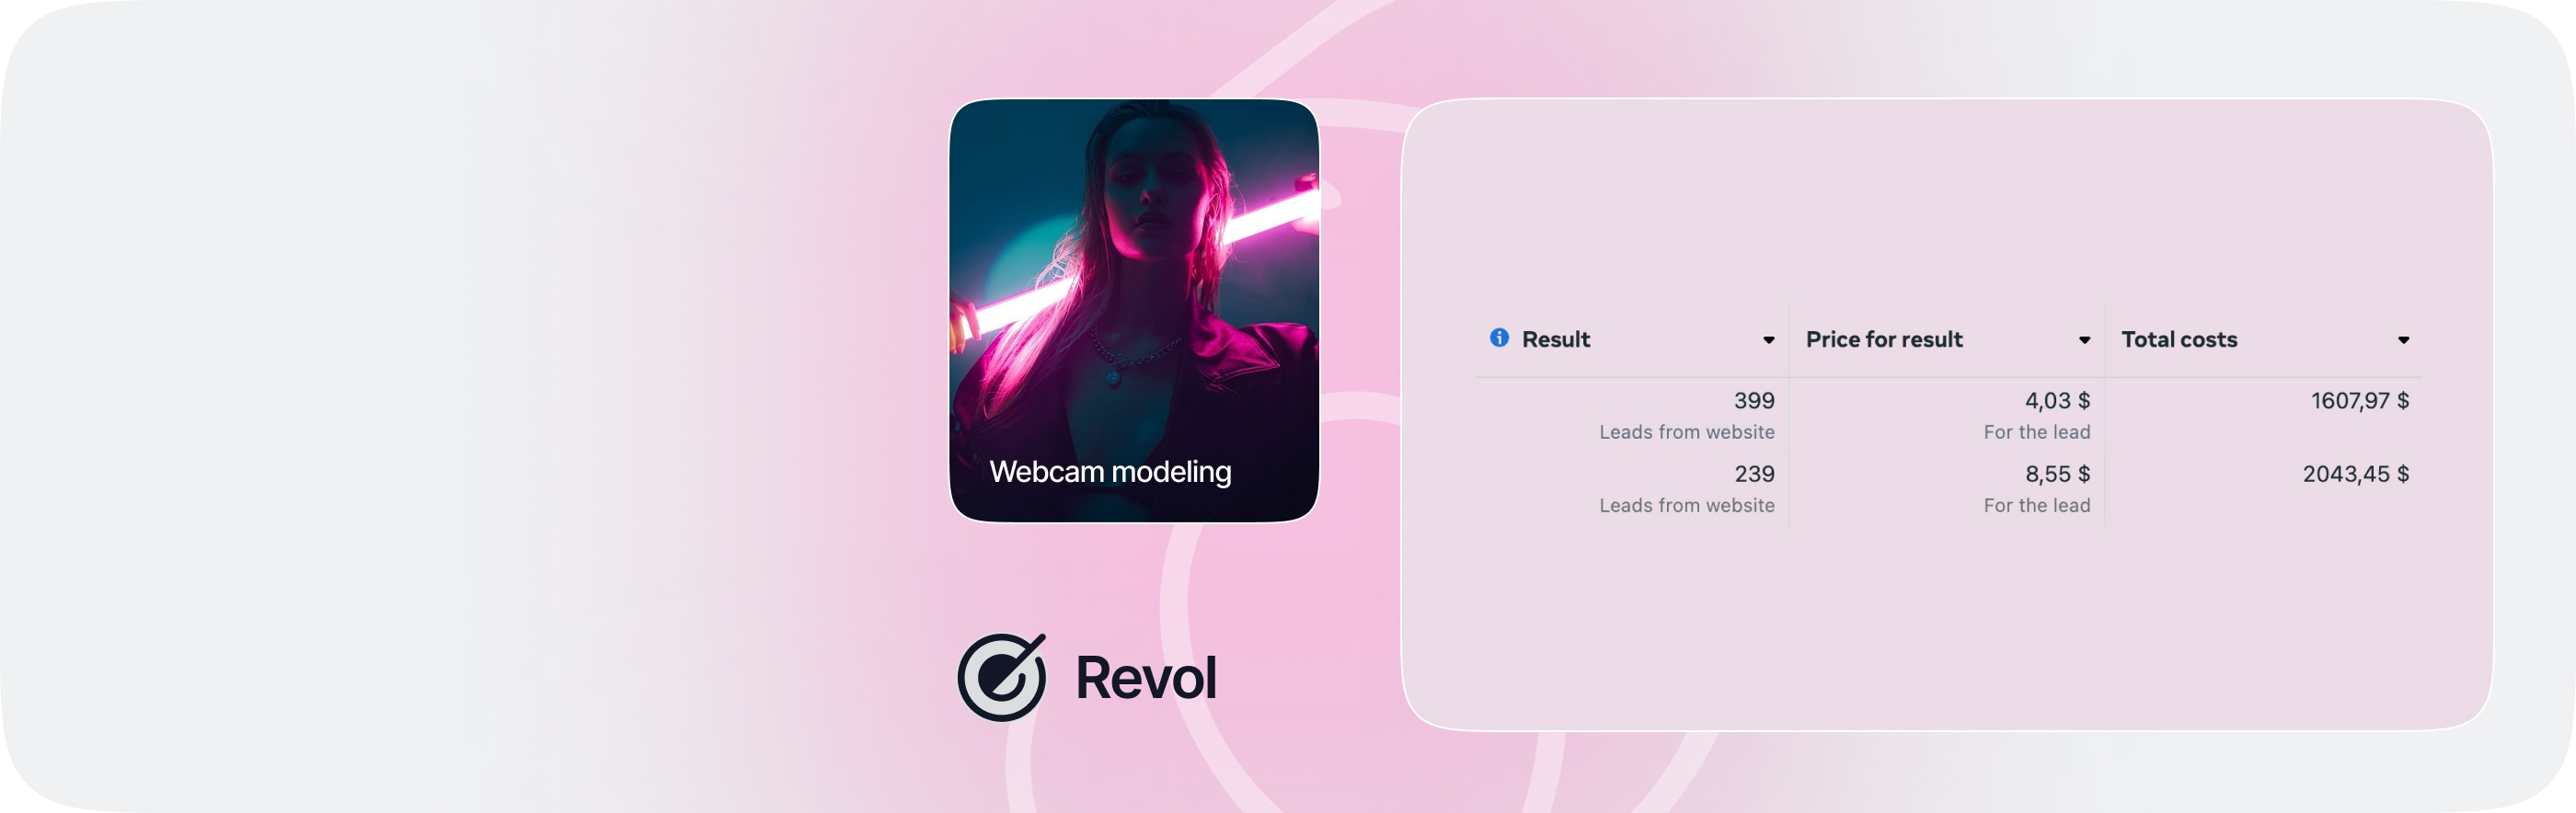Click the blue info icon beside Result
The height and width of the screenshot is (813, 2576).
[x=1499, y=338]
